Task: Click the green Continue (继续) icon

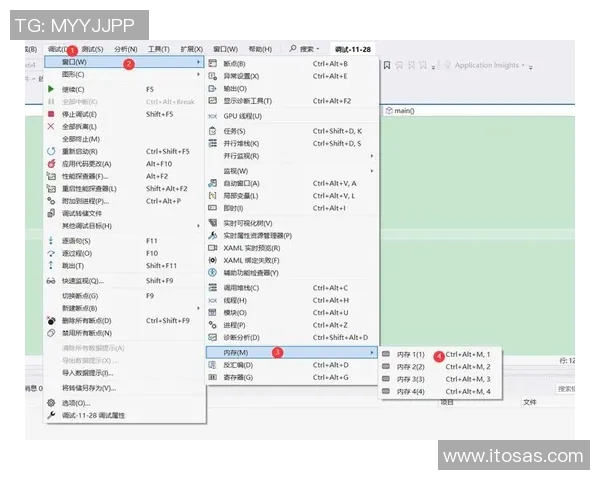Action: click(x=51, y=89)
